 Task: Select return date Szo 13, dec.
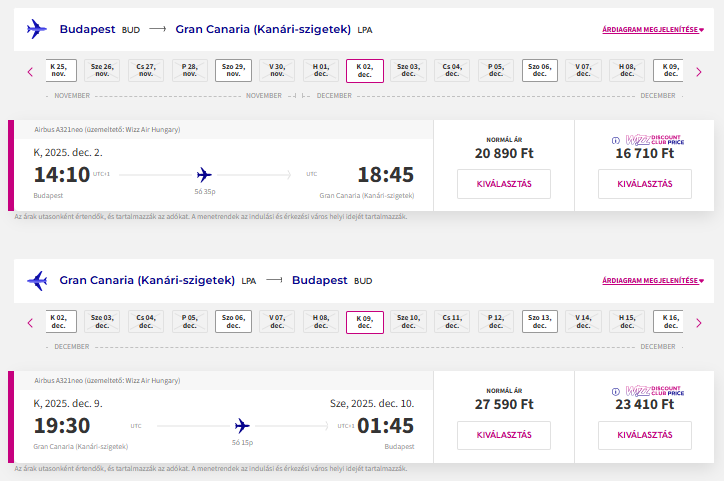pos(540,321)
